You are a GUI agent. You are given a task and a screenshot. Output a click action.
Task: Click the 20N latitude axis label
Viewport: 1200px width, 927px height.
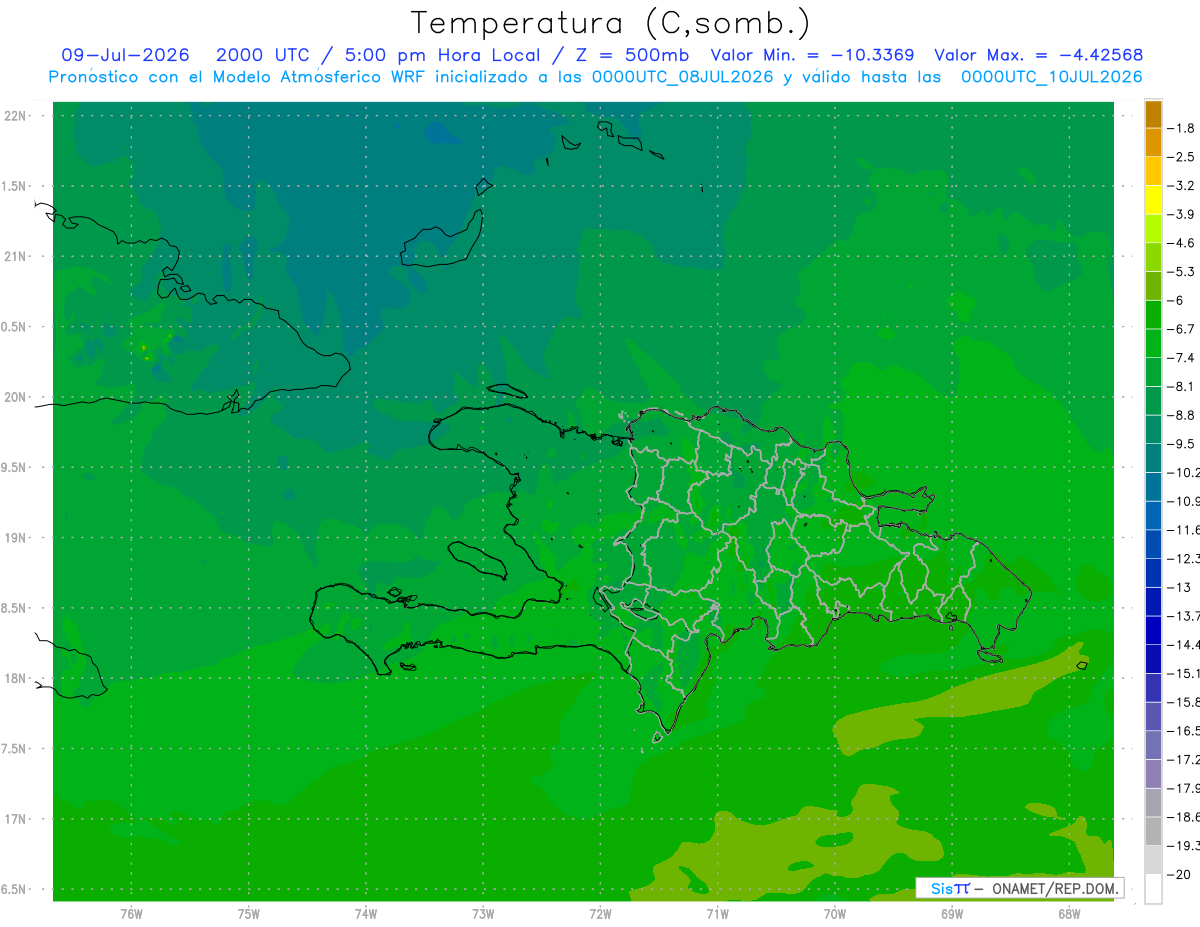click(x=16, y=397)
